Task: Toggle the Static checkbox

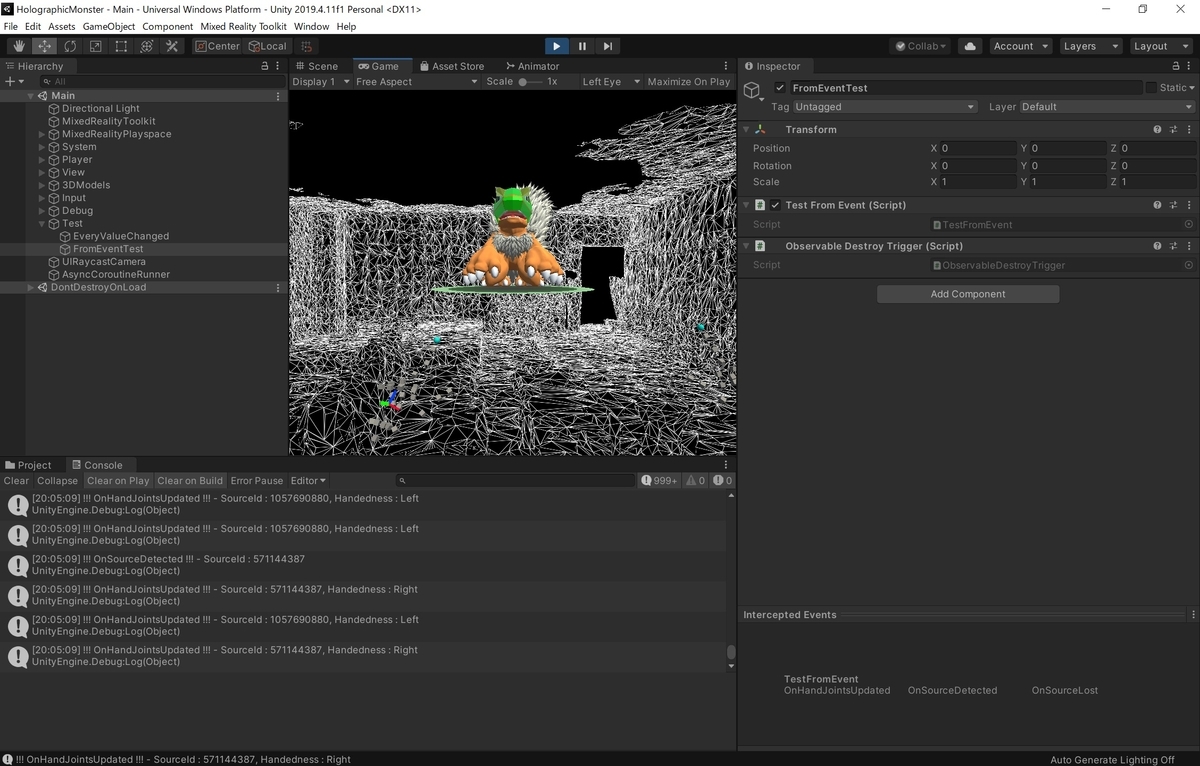Action: pyautogui.click(x=1151, y=88)
